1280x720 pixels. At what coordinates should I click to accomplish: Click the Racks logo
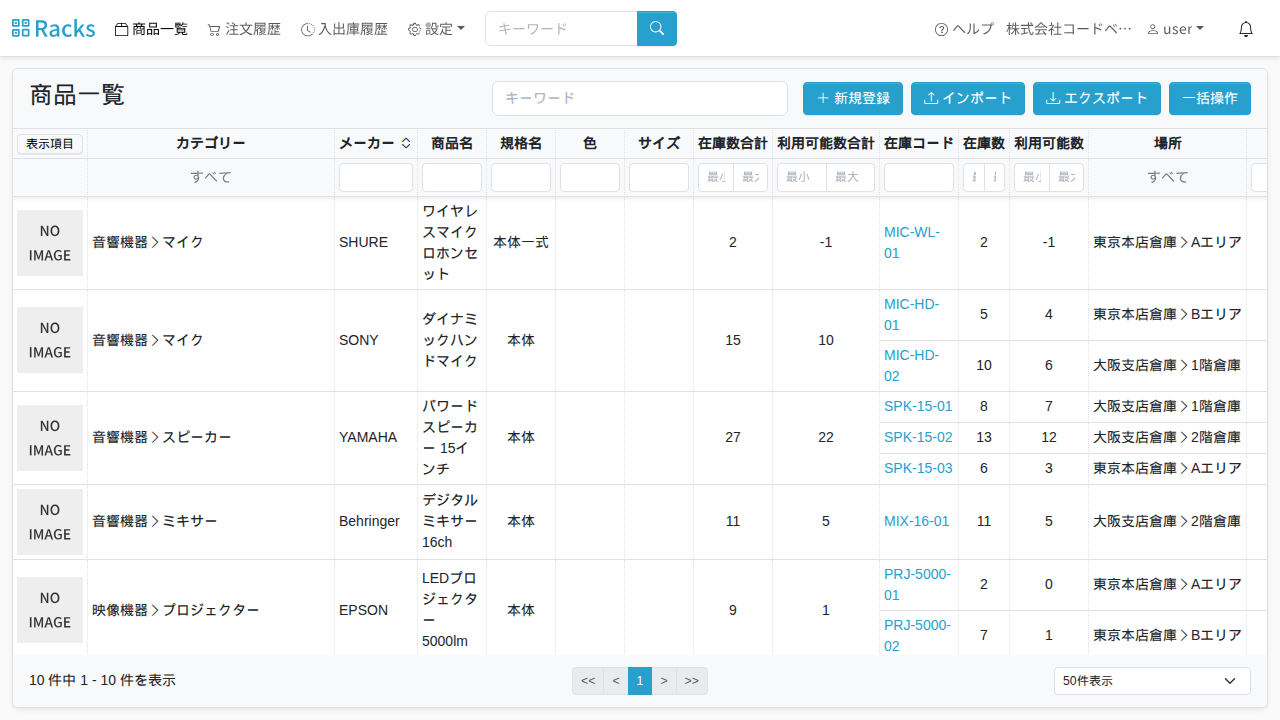pyautogui.click(x=54, y=29)
